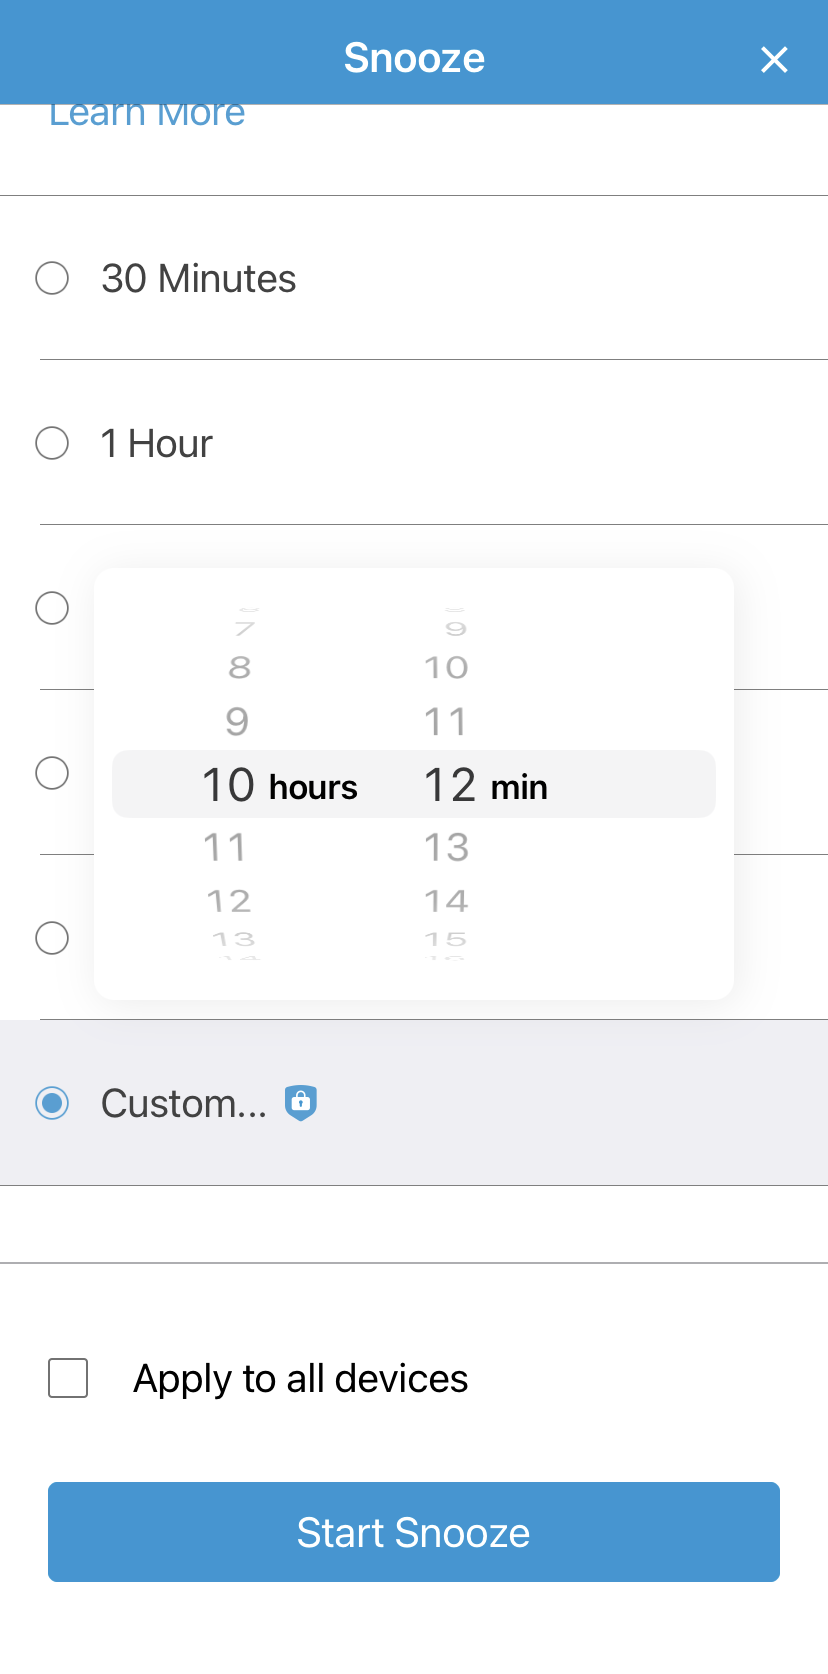Close the Snooze dialog with X
This screenshot has height=1674, width=828.
(774, 60)
